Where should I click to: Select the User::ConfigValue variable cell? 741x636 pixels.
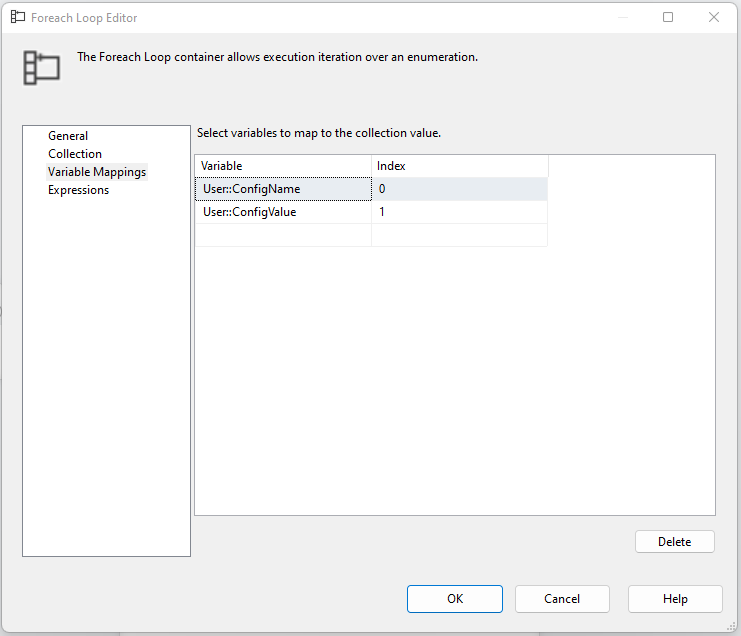[283, 212]
